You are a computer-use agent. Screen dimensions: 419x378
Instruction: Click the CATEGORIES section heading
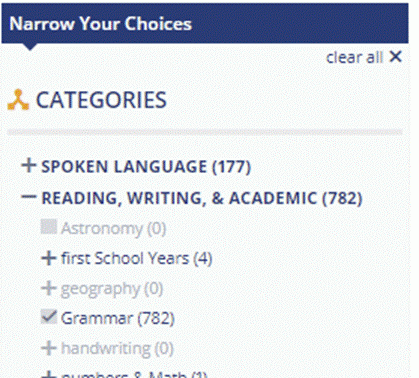(x=101, y=100)
